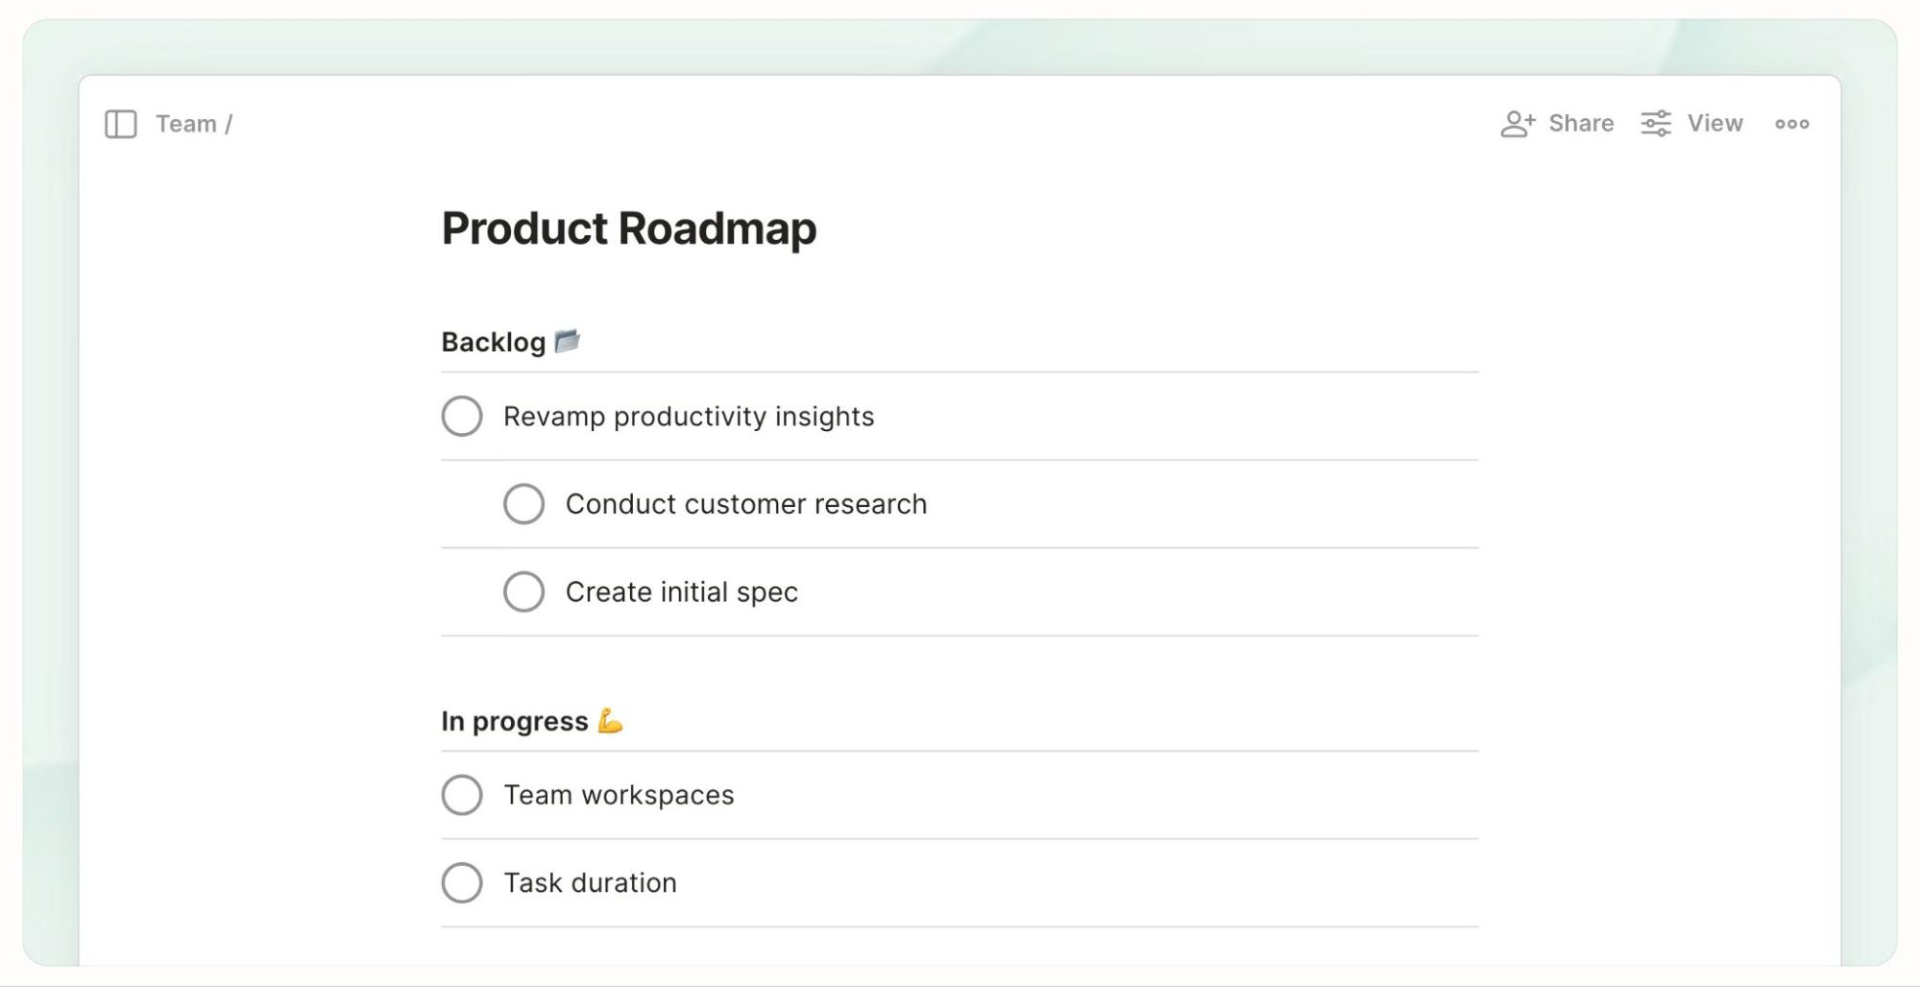Screen dimensions: 1920x987
Task: Click the Product Roadmap page title
Action: (629, 229)
